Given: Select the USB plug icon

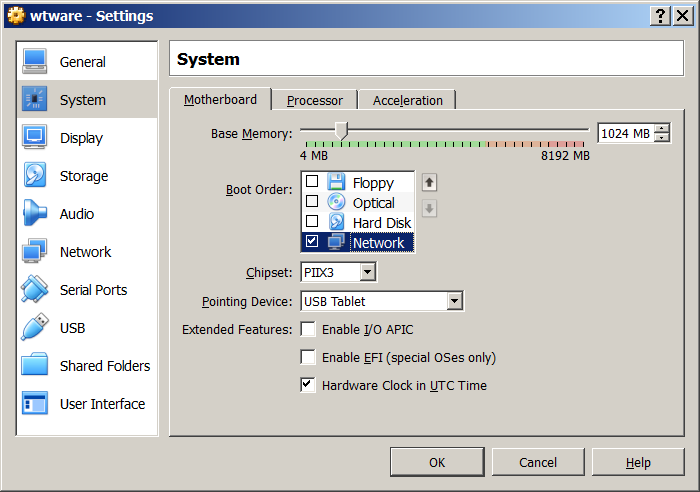Looking at the screenshot, I should click(35, 328).
